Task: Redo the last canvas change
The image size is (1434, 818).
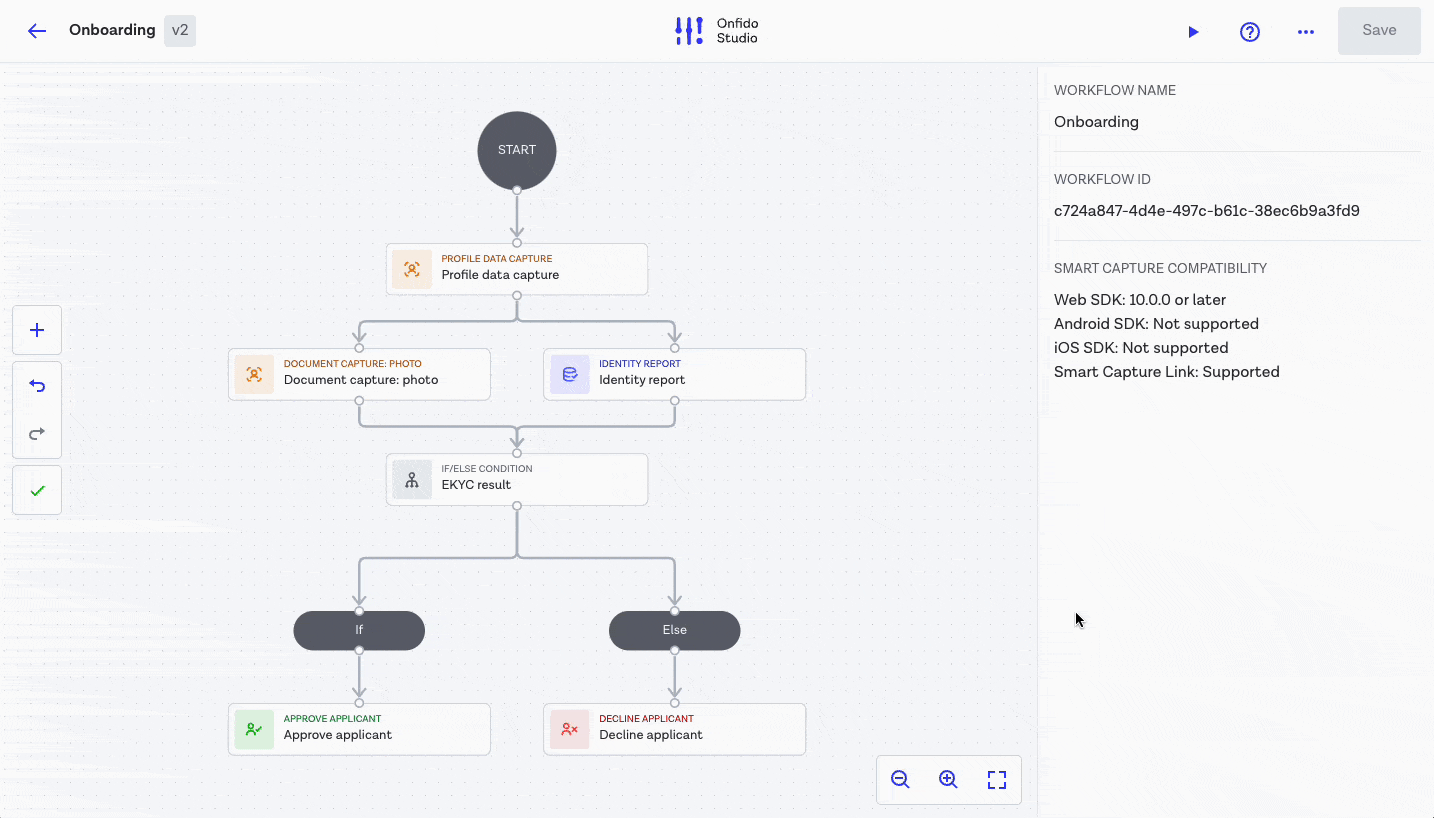Action: [x=37, y=433]
